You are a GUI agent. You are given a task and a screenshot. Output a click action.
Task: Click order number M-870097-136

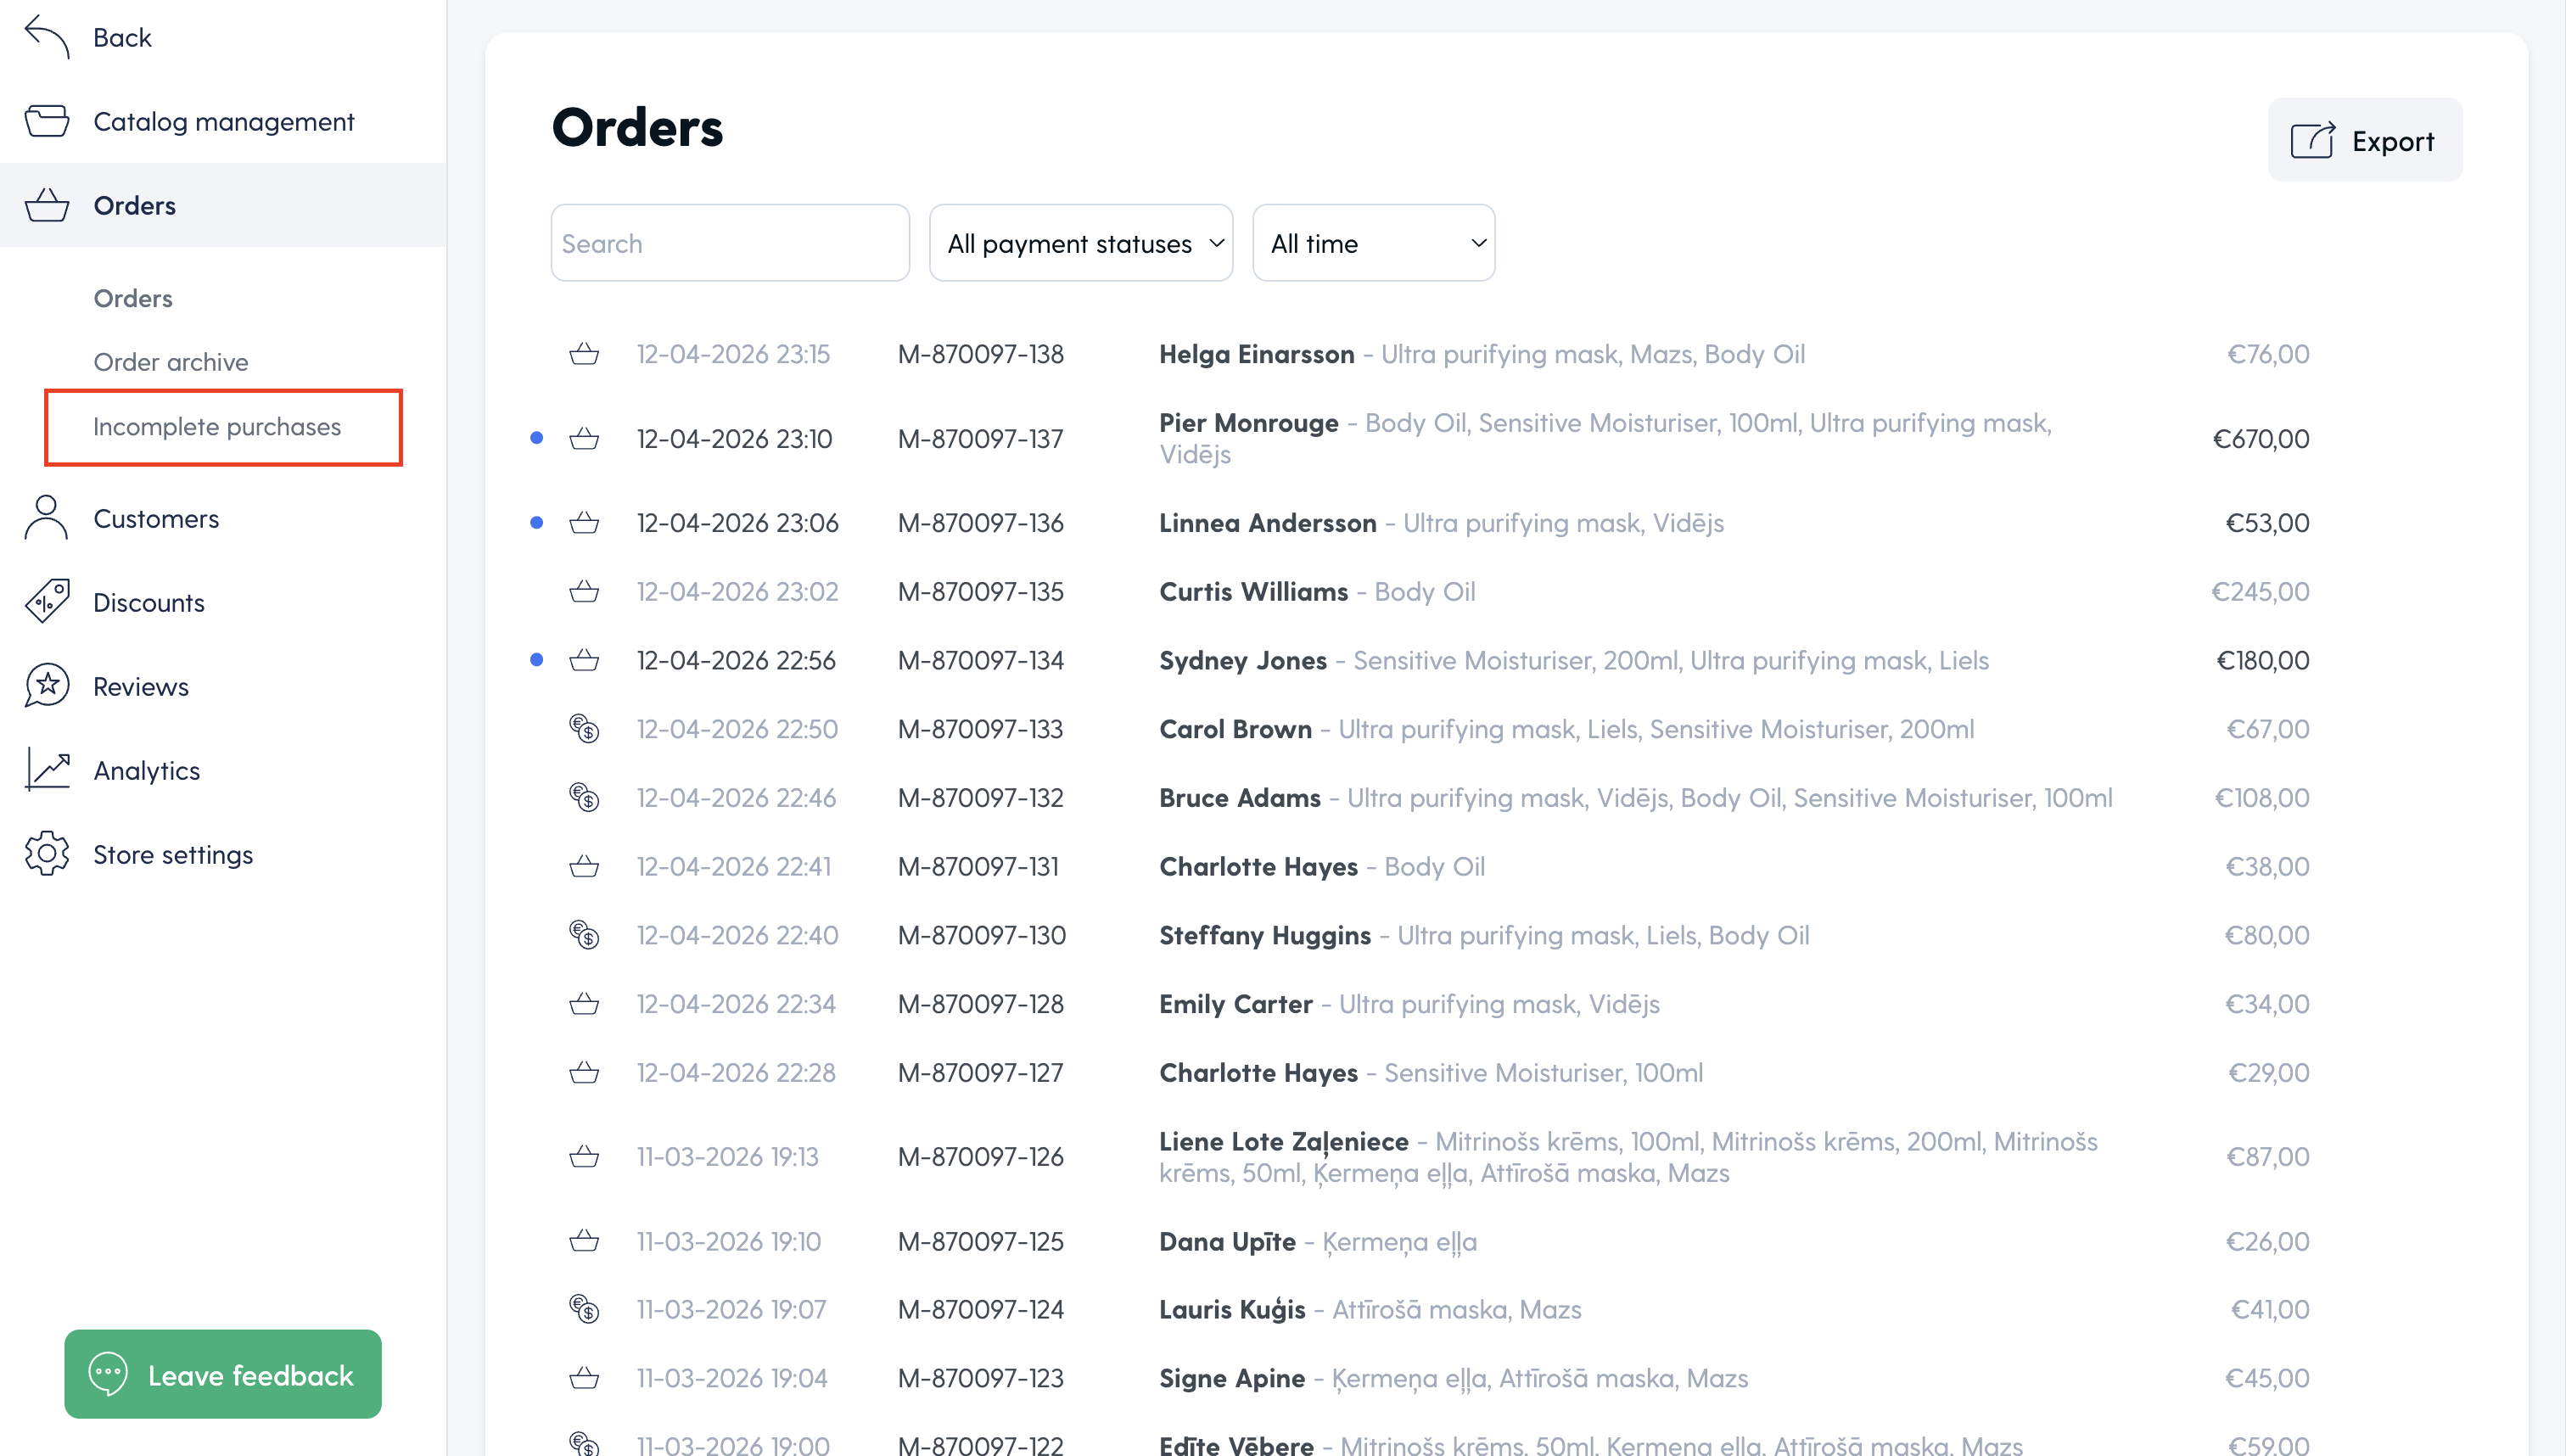pos(980,522)
